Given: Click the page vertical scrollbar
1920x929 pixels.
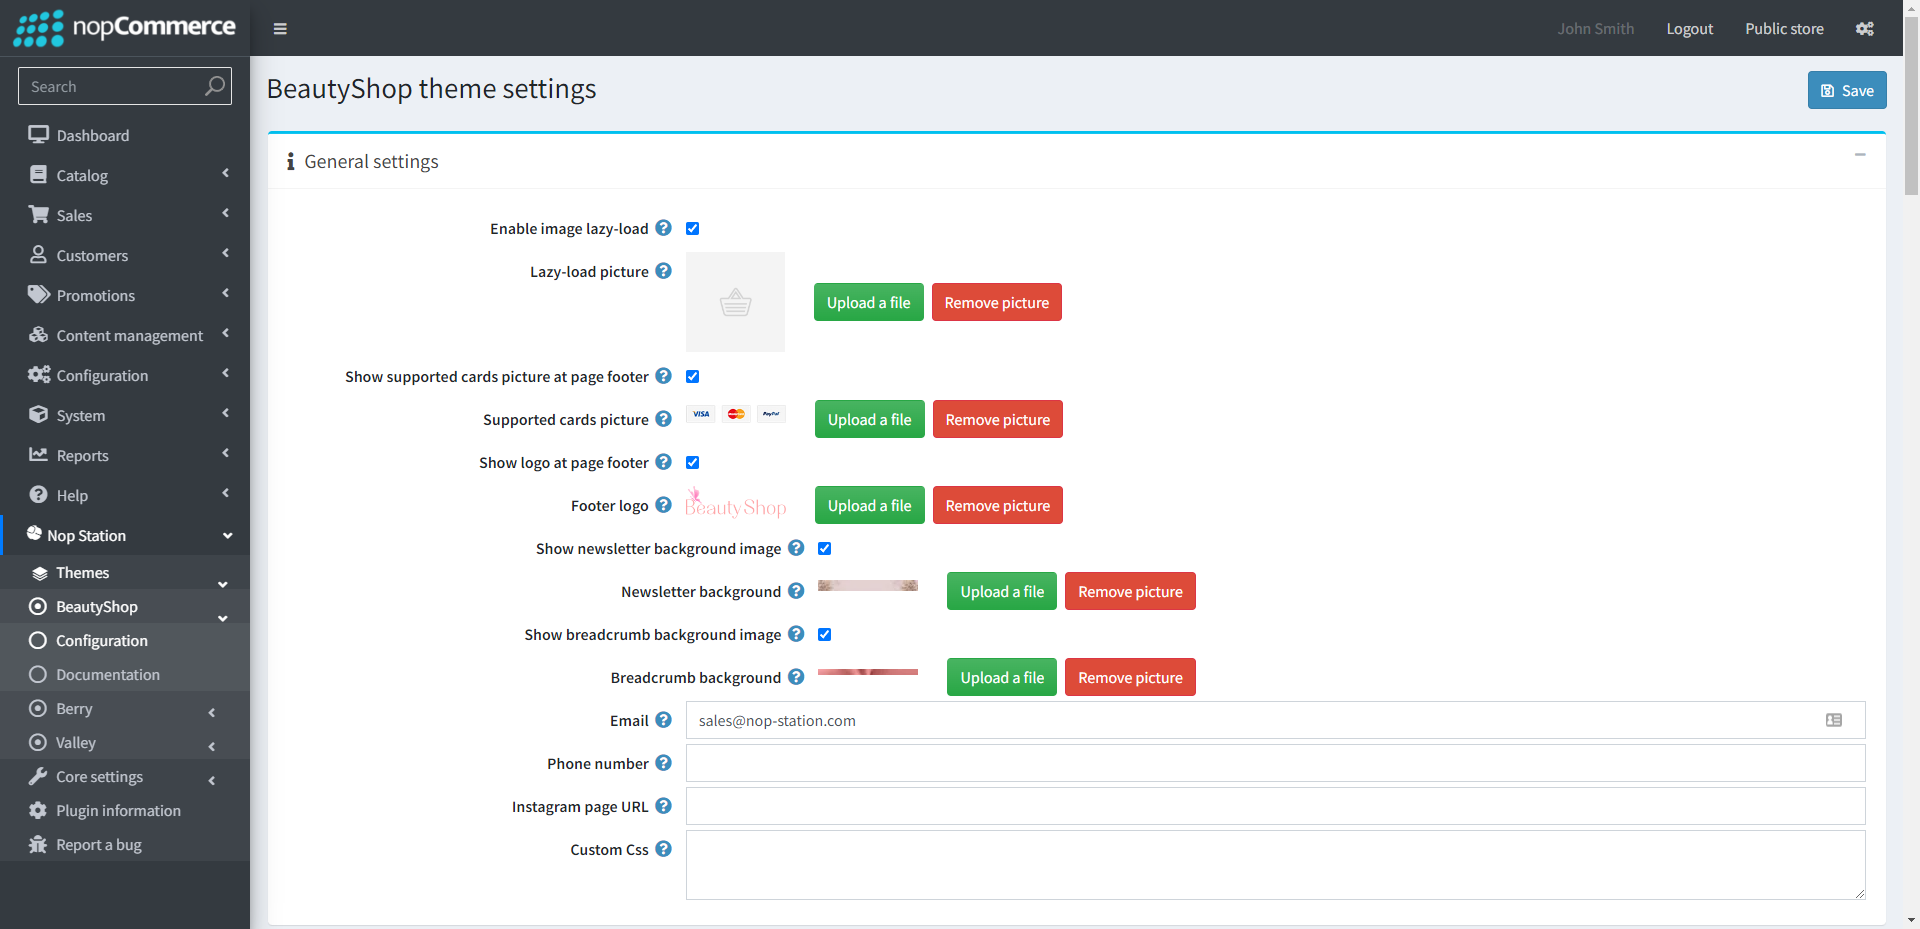Looking at the screenshot, I should tap(1911, 105).
